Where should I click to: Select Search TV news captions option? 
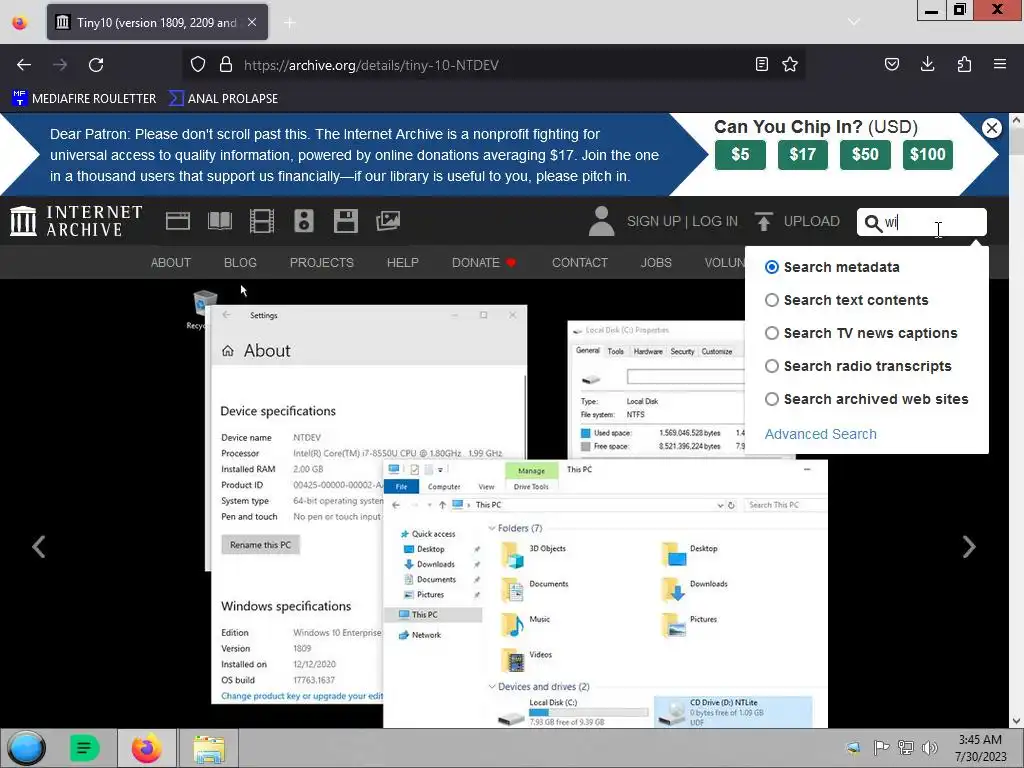pos(772,333)
